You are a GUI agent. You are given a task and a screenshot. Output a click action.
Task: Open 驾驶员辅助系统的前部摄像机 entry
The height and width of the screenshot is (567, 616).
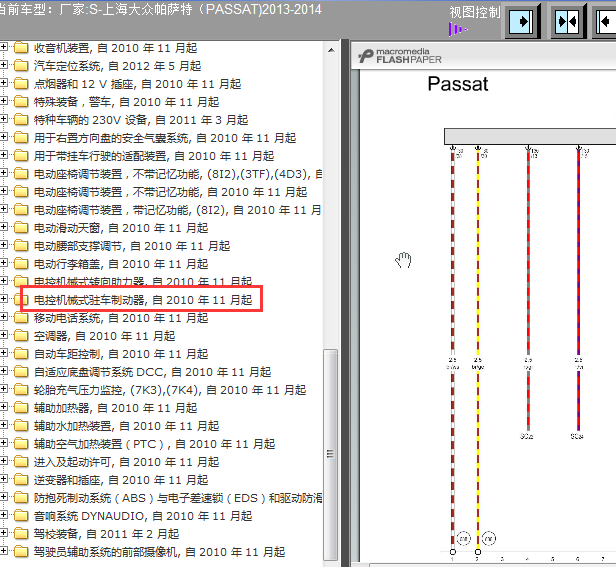160,552
